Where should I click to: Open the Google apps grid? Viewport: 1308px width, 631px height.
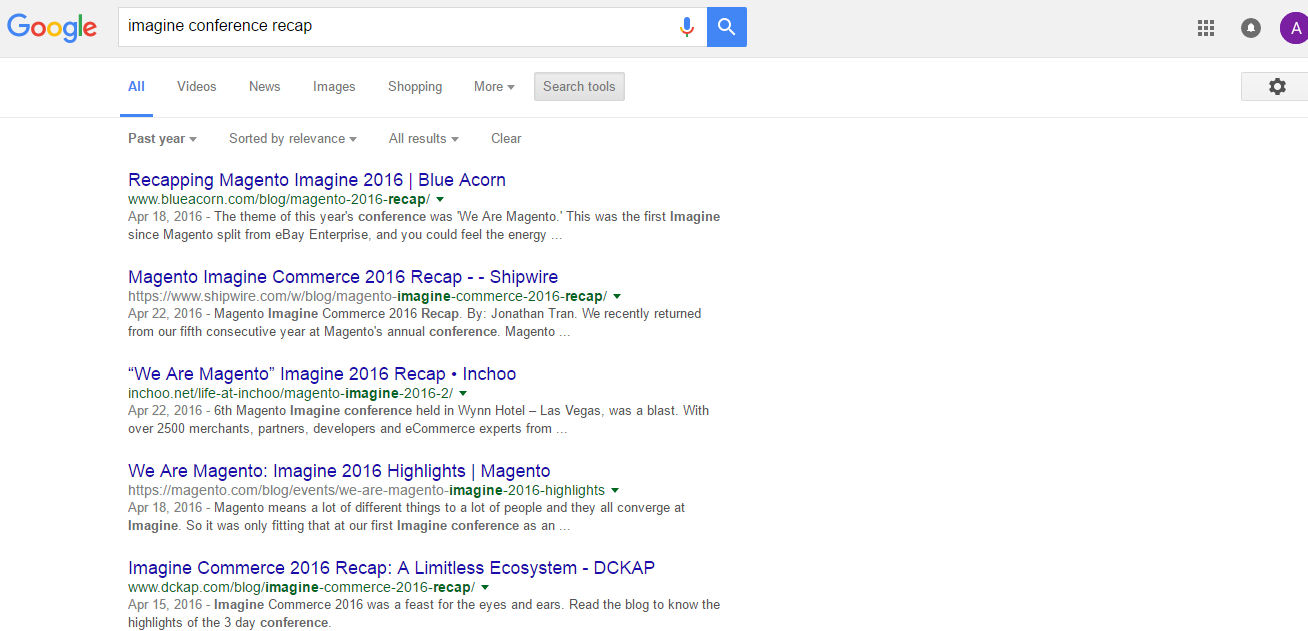click(x=1205, y=28)
